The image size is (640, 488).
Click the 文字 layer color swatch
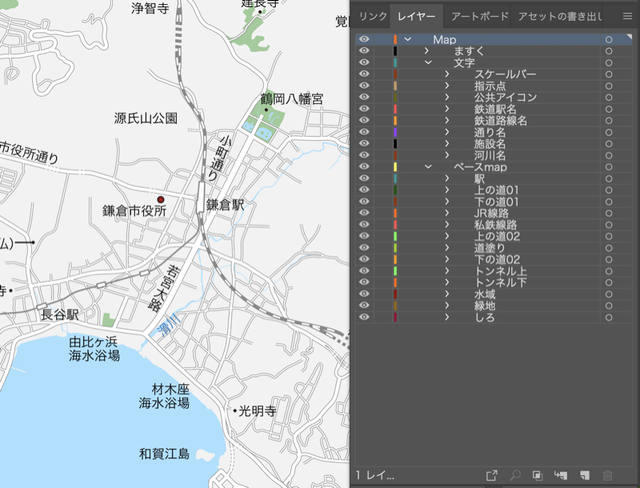coord(395,63)
